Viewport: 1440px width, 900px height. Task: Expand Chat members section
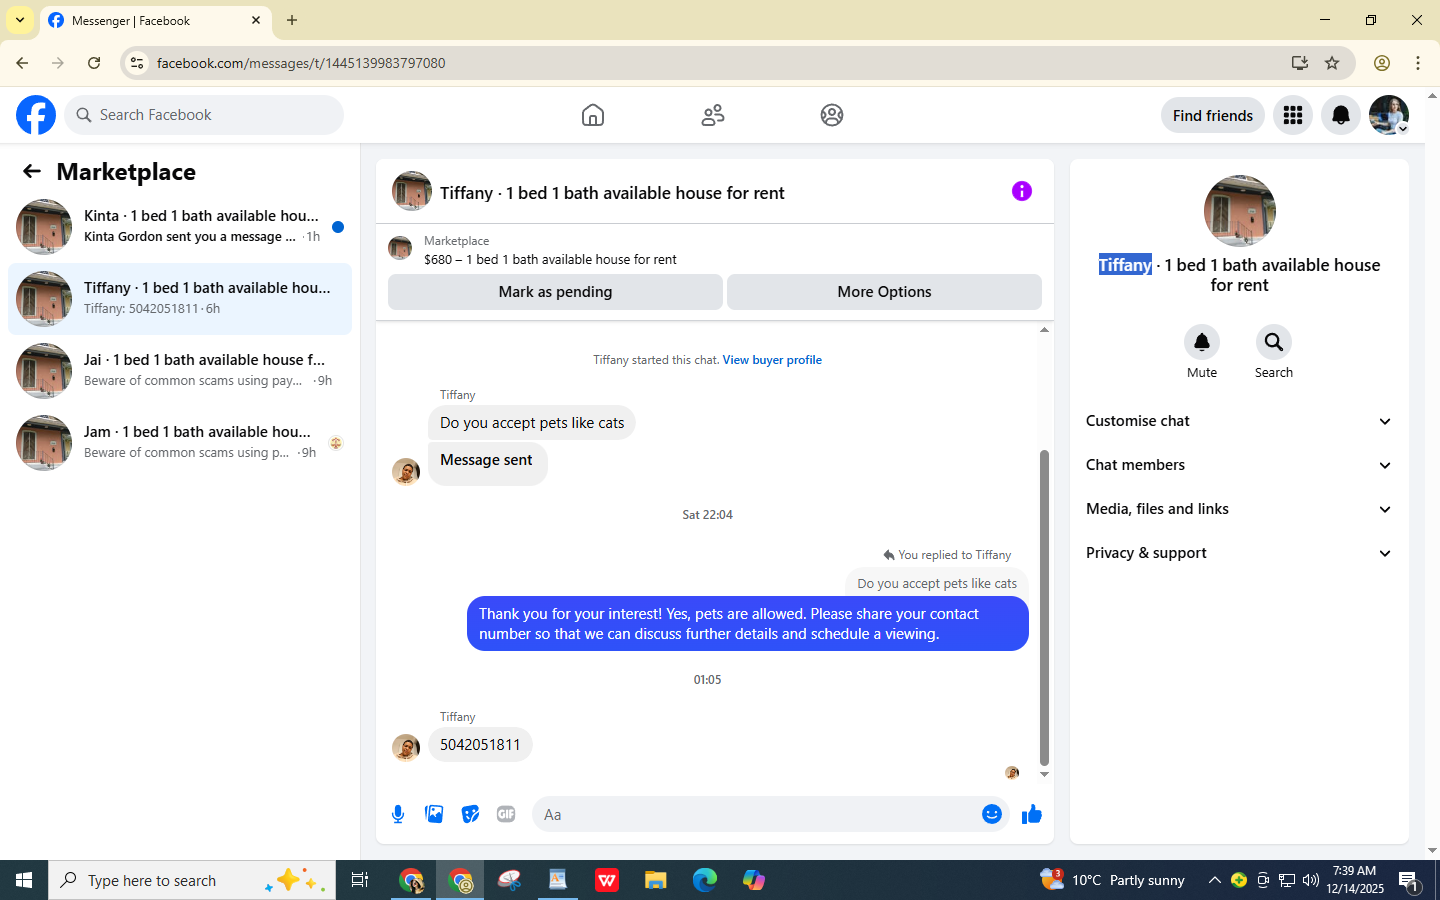[1240, 465]
